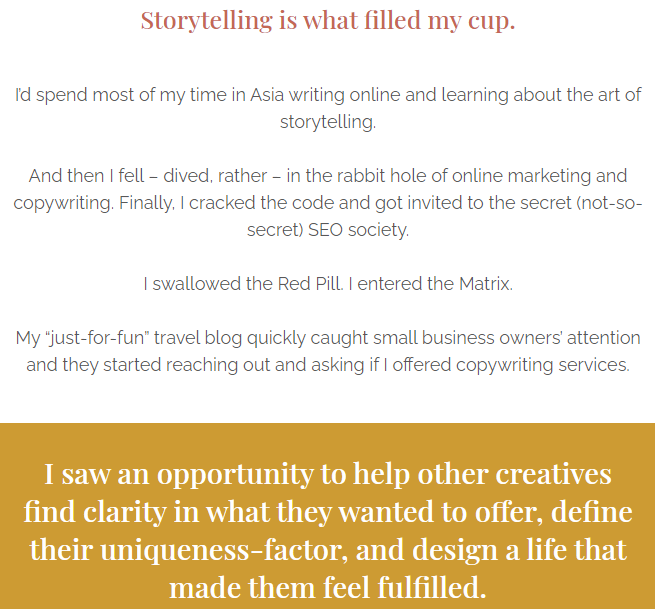The width and height of the screenshot is (655, 609).
Task: Click the centered word 'storytelling.' under the first paragraph
Action: click(328, 122)
